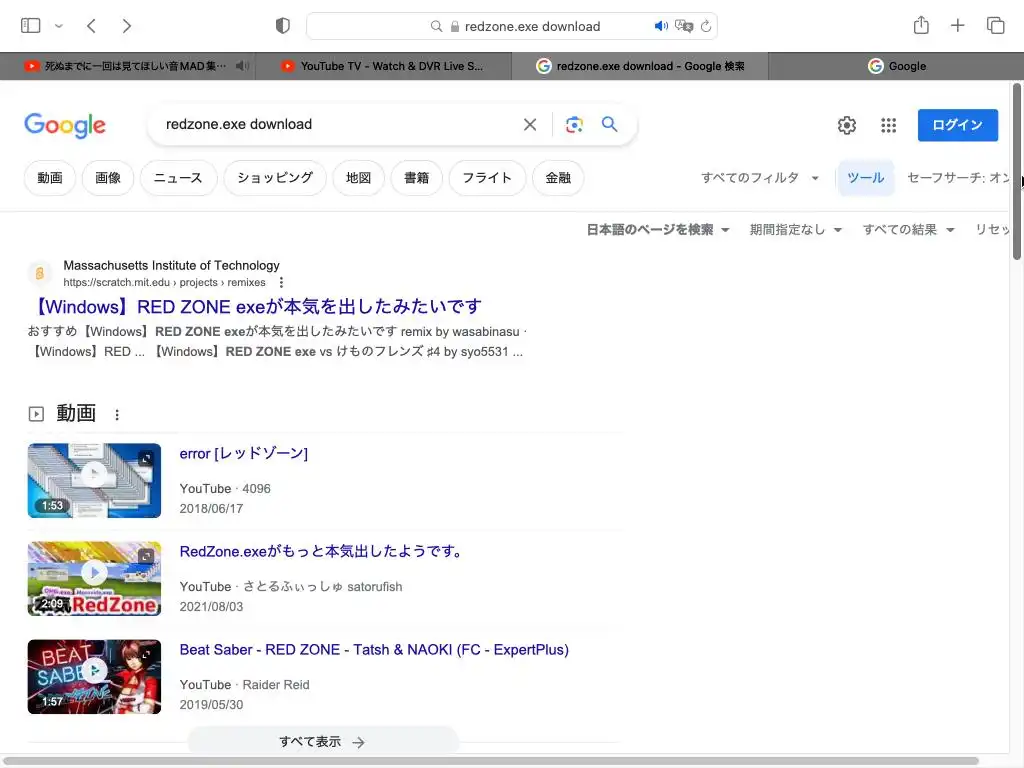This screenshot has width=1024, height=768.
Task: Open 日本語のページを検索 language dropdown
Action: tap(658, 229)
